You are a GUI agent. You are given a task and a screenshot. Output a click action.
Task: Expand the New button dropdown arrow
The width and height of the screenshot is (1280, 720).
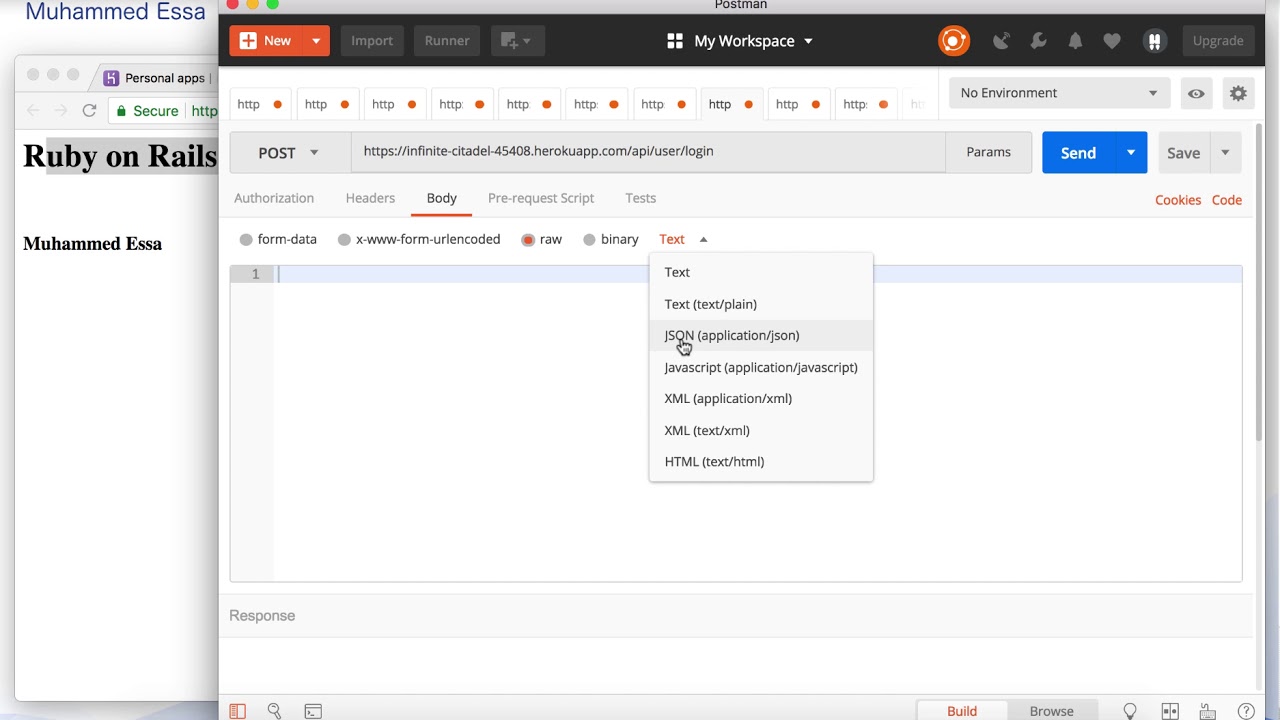(x=316, y=41)
